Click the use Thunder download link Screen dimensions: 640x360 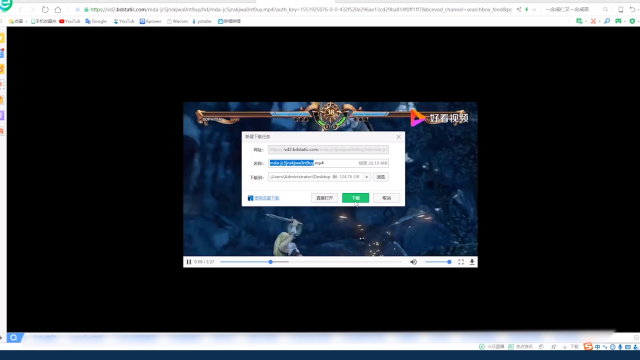tap(264, 198)
